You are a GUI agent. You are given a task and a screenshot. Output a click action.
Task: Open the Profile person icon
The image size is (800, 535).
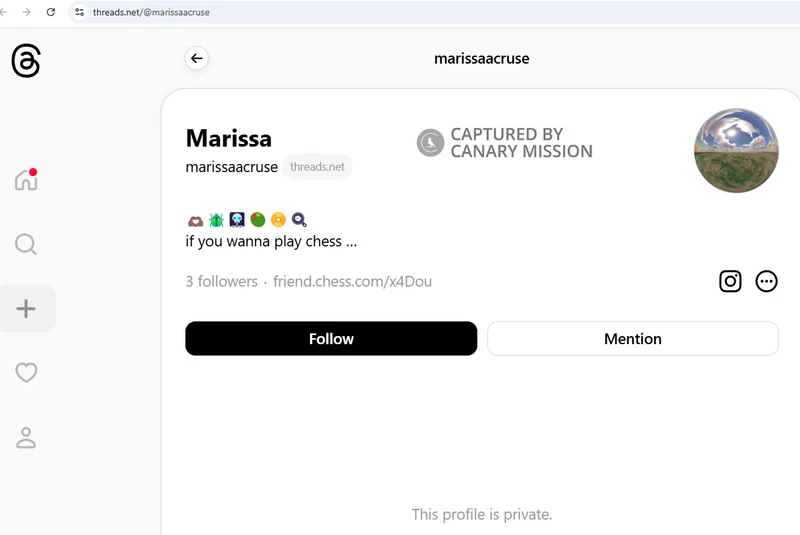tap(26, 438)
